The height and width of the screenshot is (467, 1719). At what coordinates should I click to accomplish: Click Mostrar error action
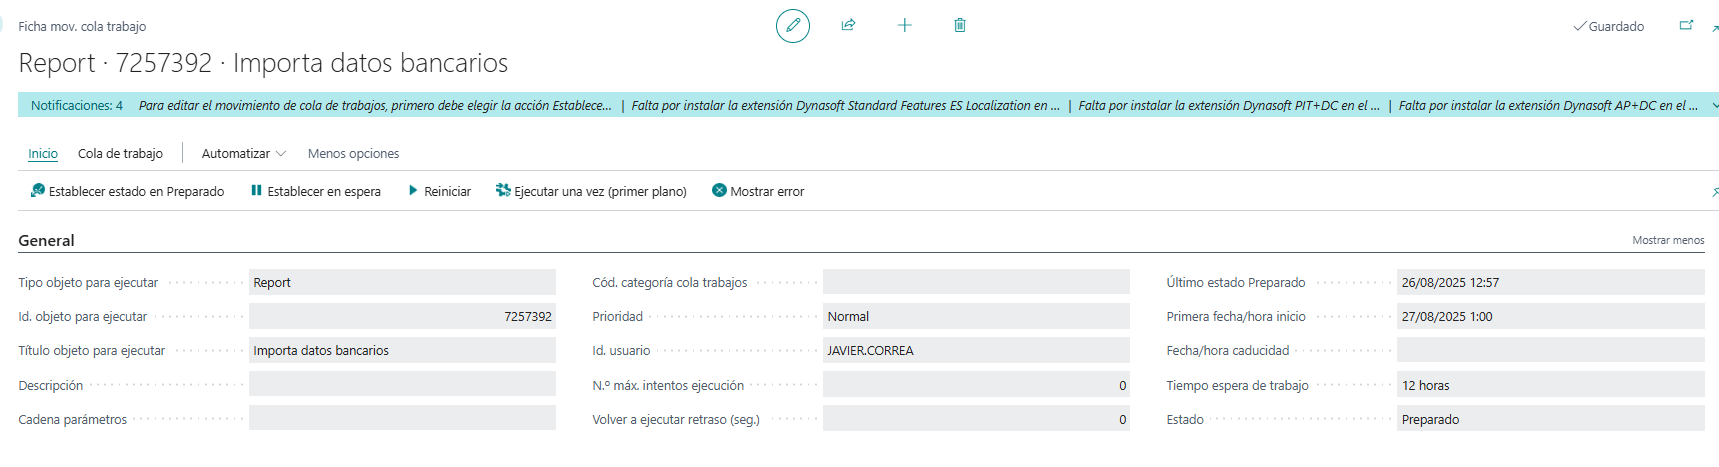point(758,191)
